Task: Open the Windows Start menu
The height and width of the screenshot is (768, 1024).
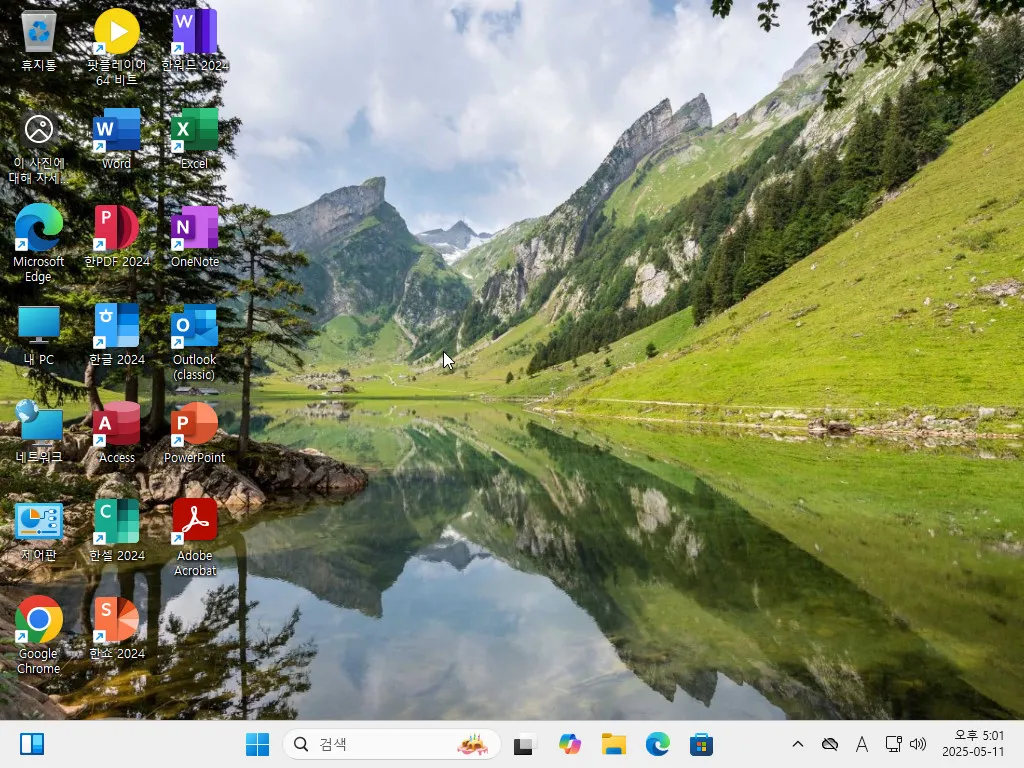Action: click(x=257, y=745)
